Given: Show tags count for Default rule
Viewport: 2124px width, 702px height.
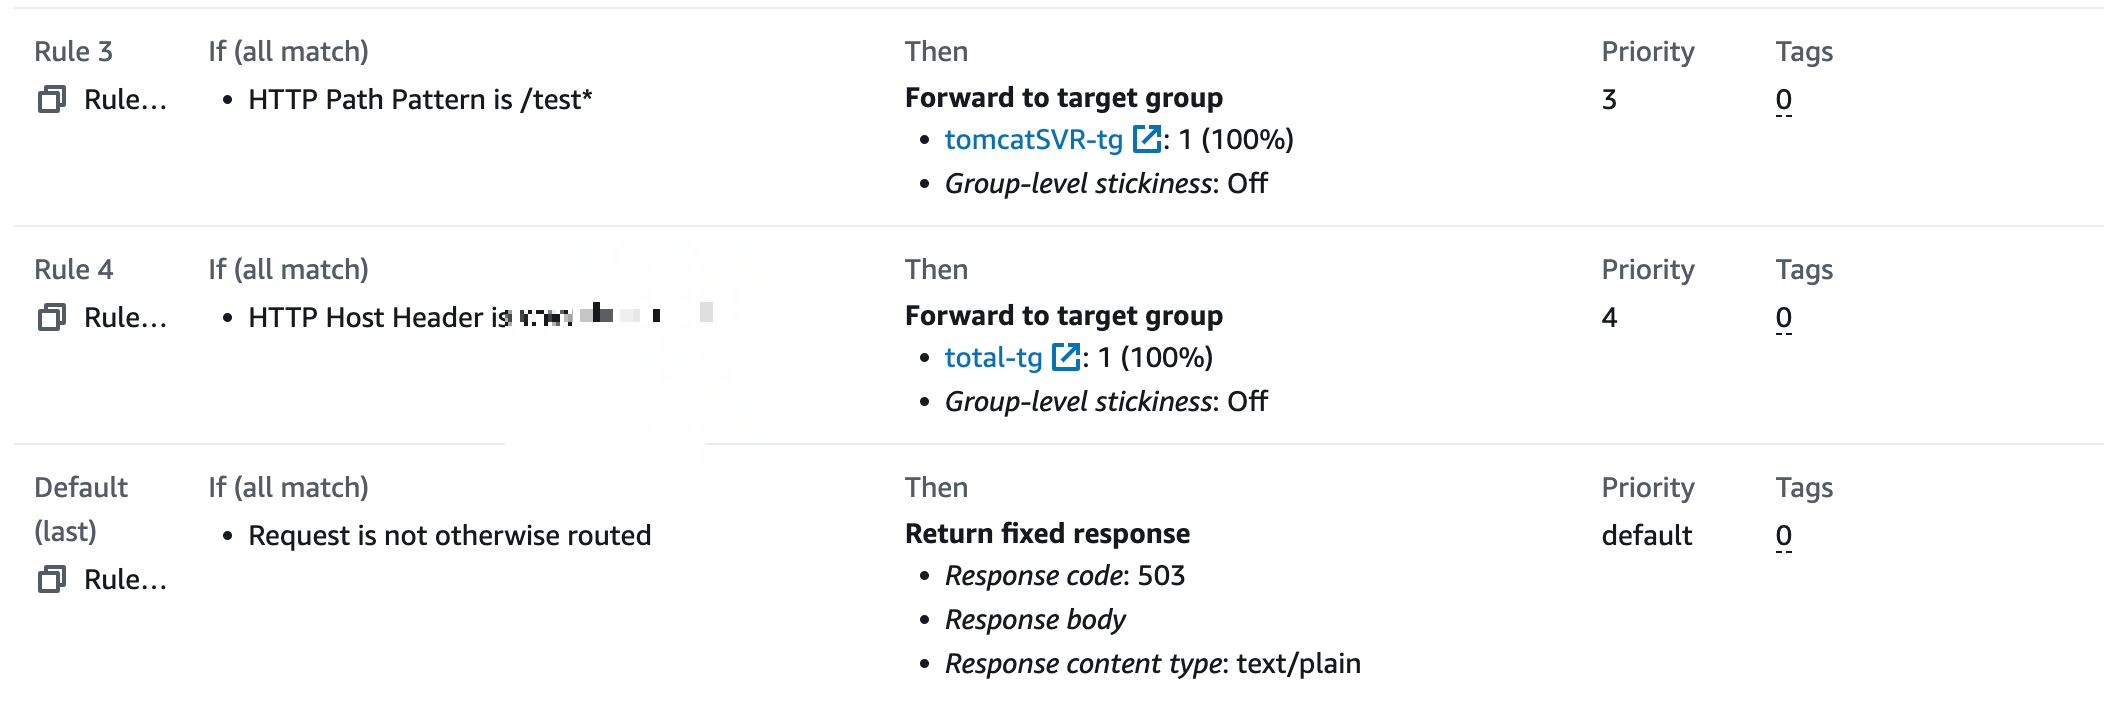Looking at the screenshot, I should click(x=1783, y=536).
